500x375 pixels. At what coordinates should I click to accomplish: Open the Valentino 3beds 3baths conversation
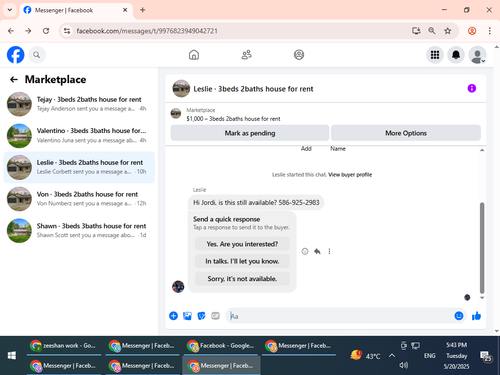(x=79, y=135)
